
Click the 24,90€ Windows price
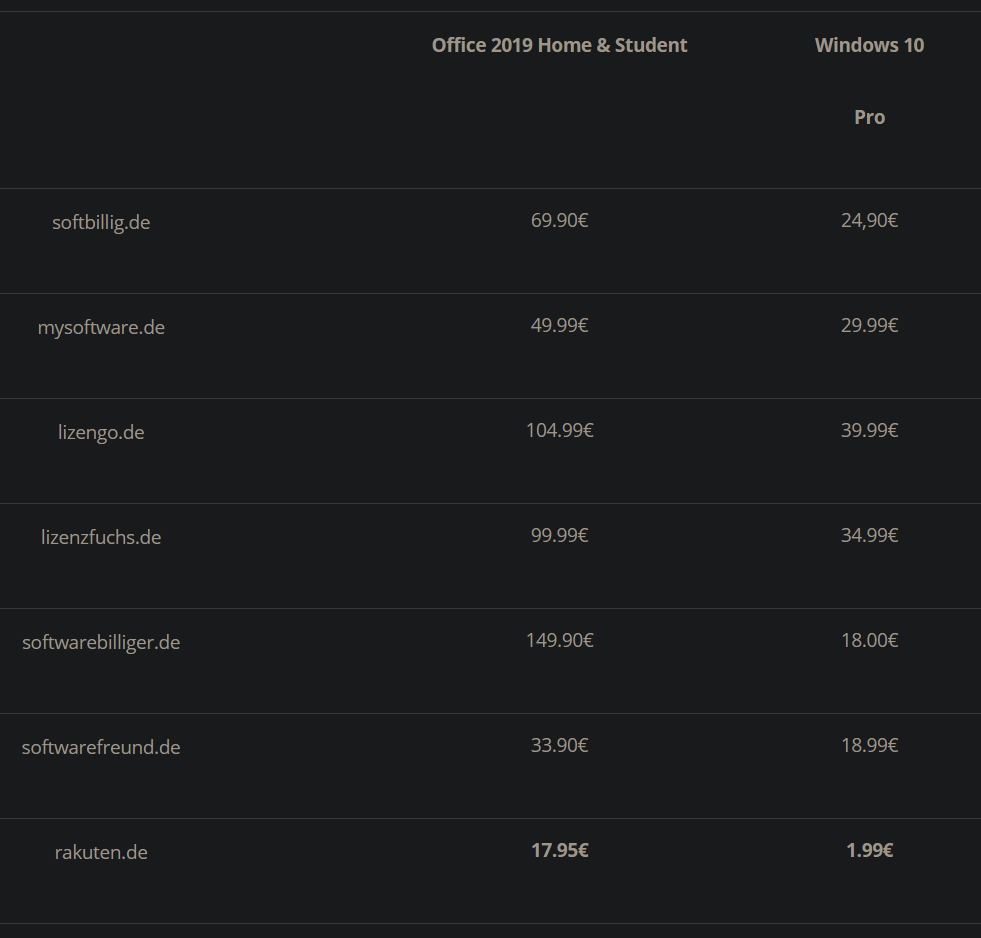click(x=869, y=220)
